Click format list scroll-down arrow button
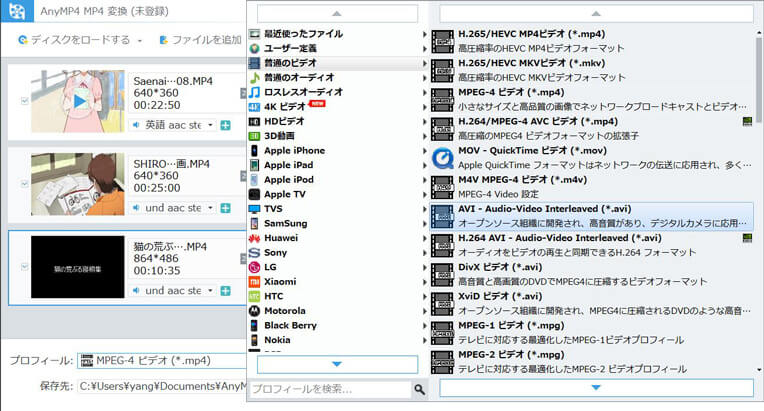Viewport: 764px width, 411px height. point(596,388)
